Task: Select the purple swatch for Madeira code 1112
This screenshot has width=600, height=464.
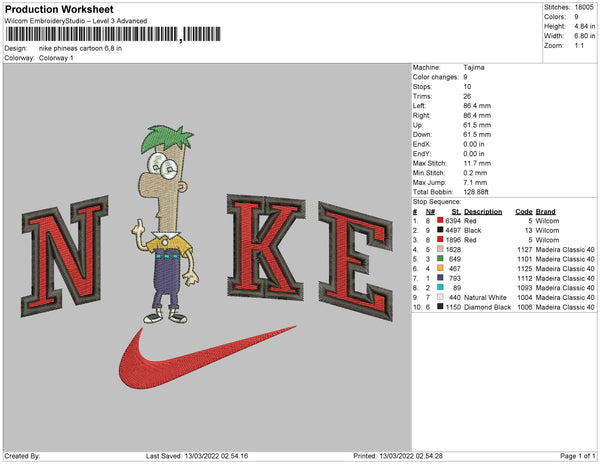Action: coord(440,278)
